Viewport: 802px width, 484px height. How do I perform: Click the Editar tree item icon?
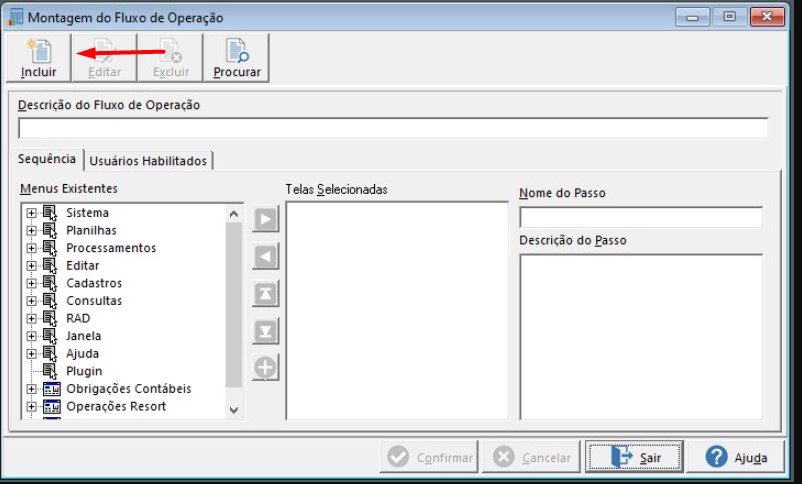[50, 266]
